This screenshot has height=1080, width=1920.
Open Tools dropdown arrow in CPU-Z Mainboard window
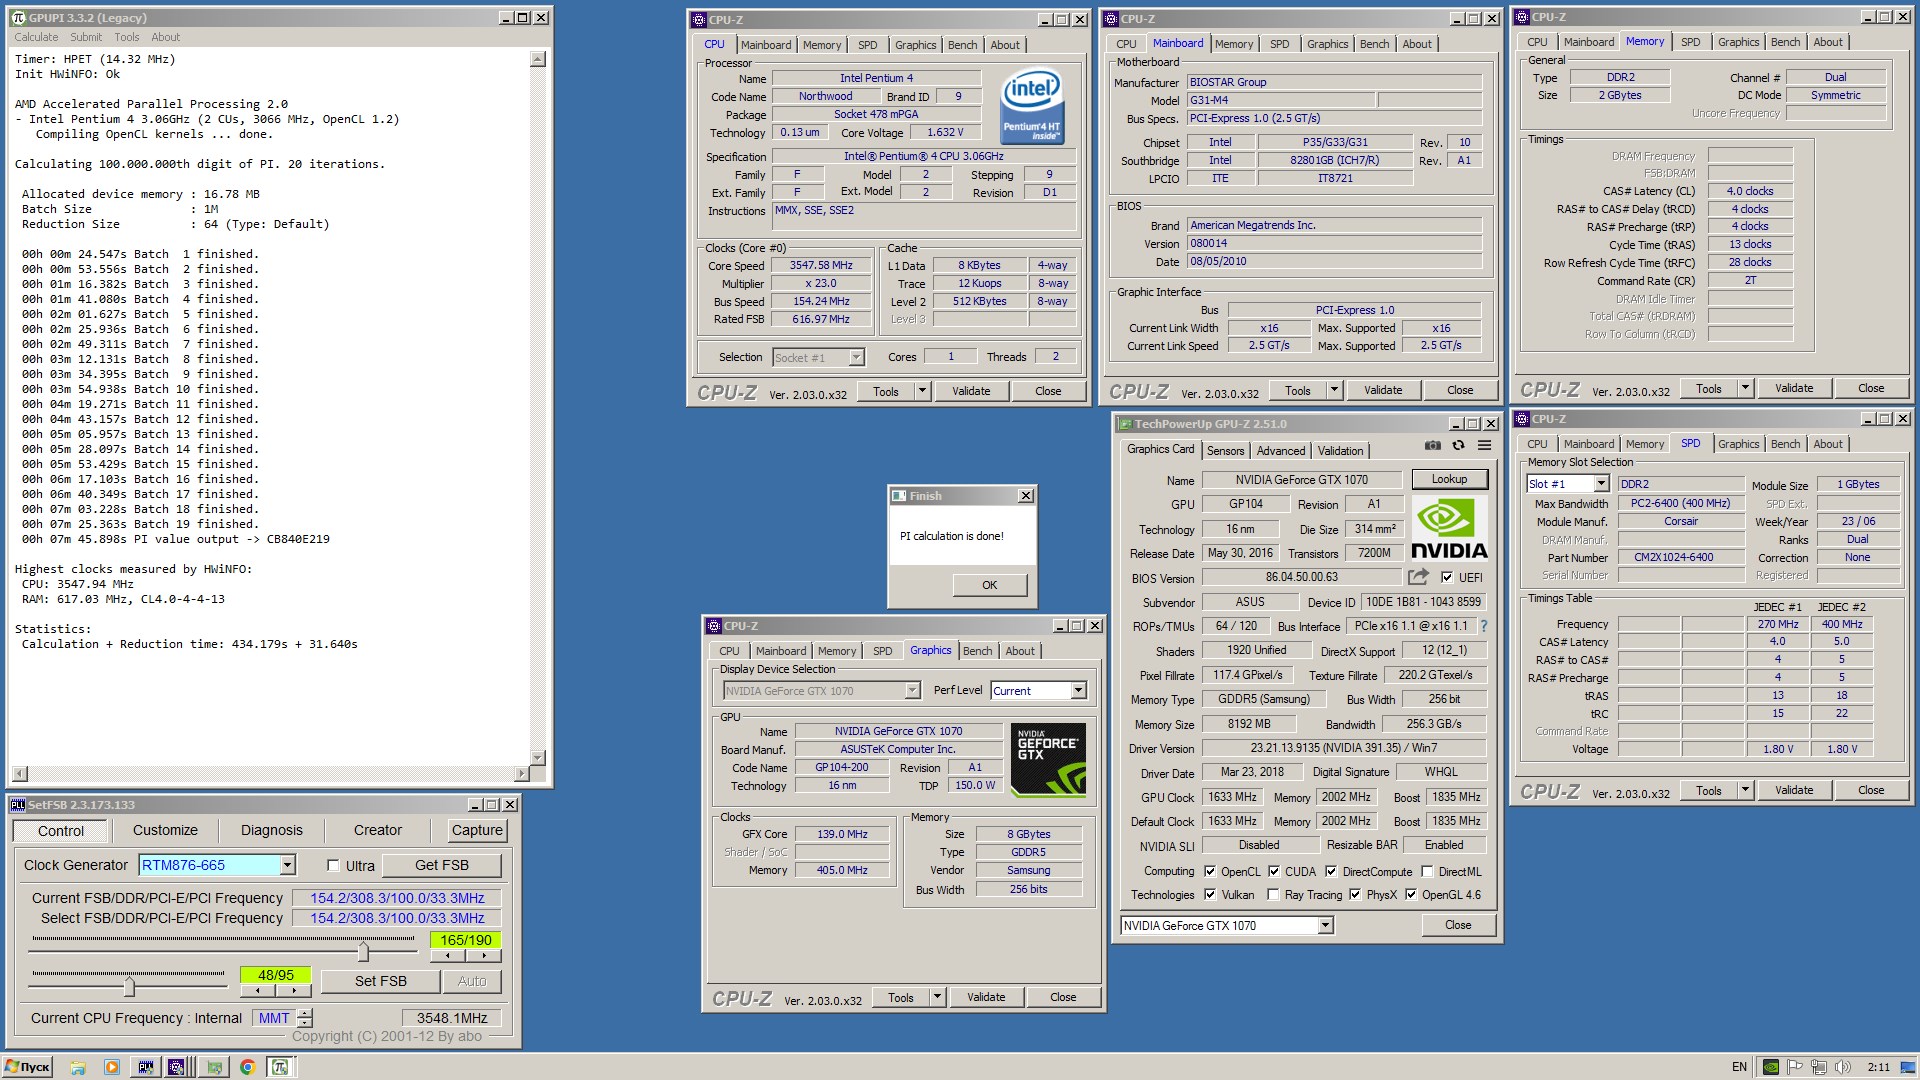[x=1334, y=390]
